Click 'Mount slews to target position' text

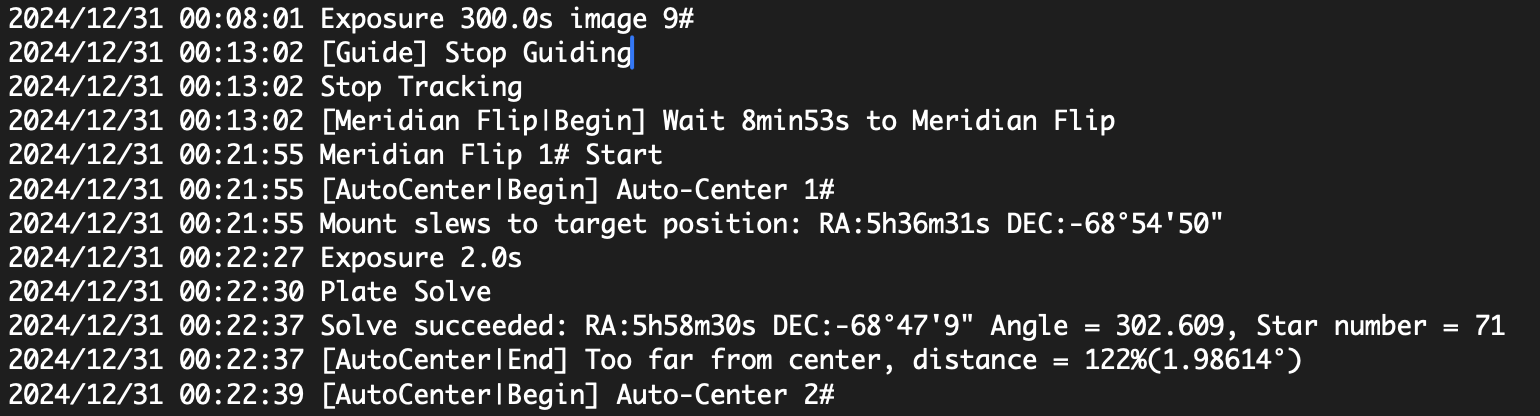556,224
